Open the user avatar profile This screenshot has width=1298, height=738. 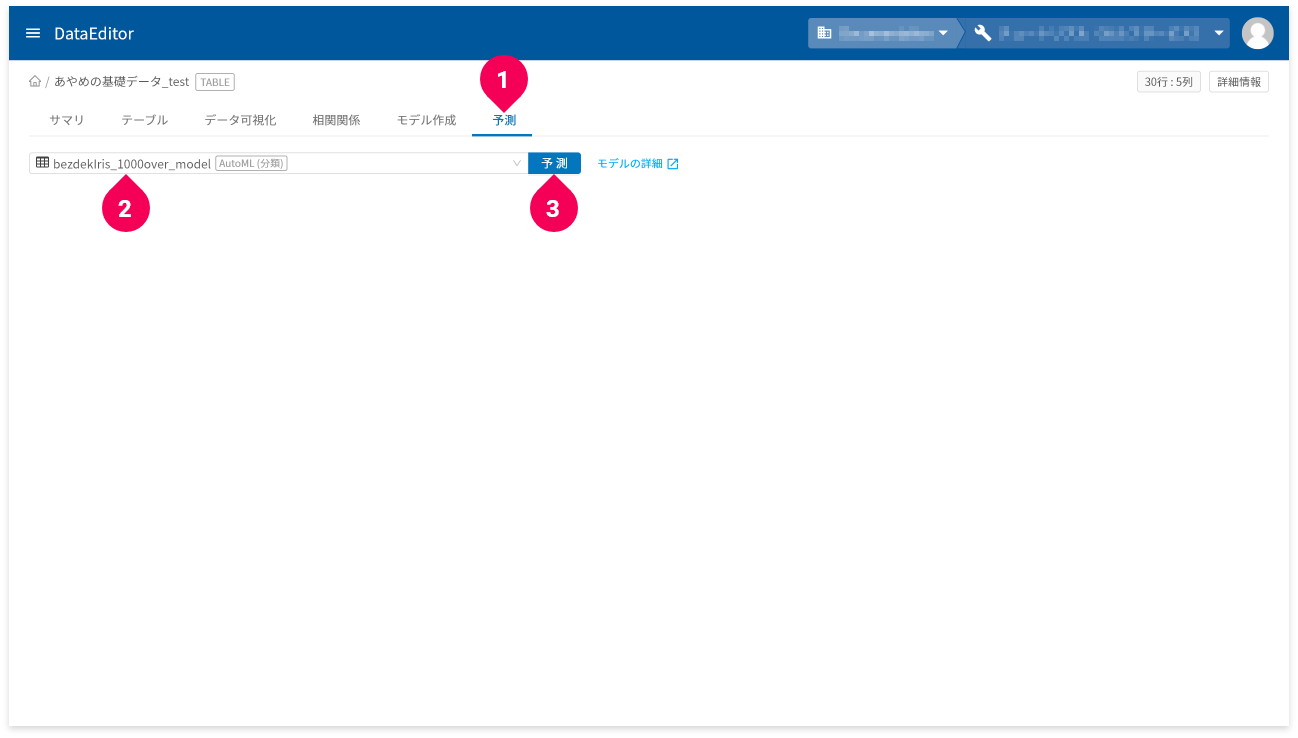(1257, 33)
